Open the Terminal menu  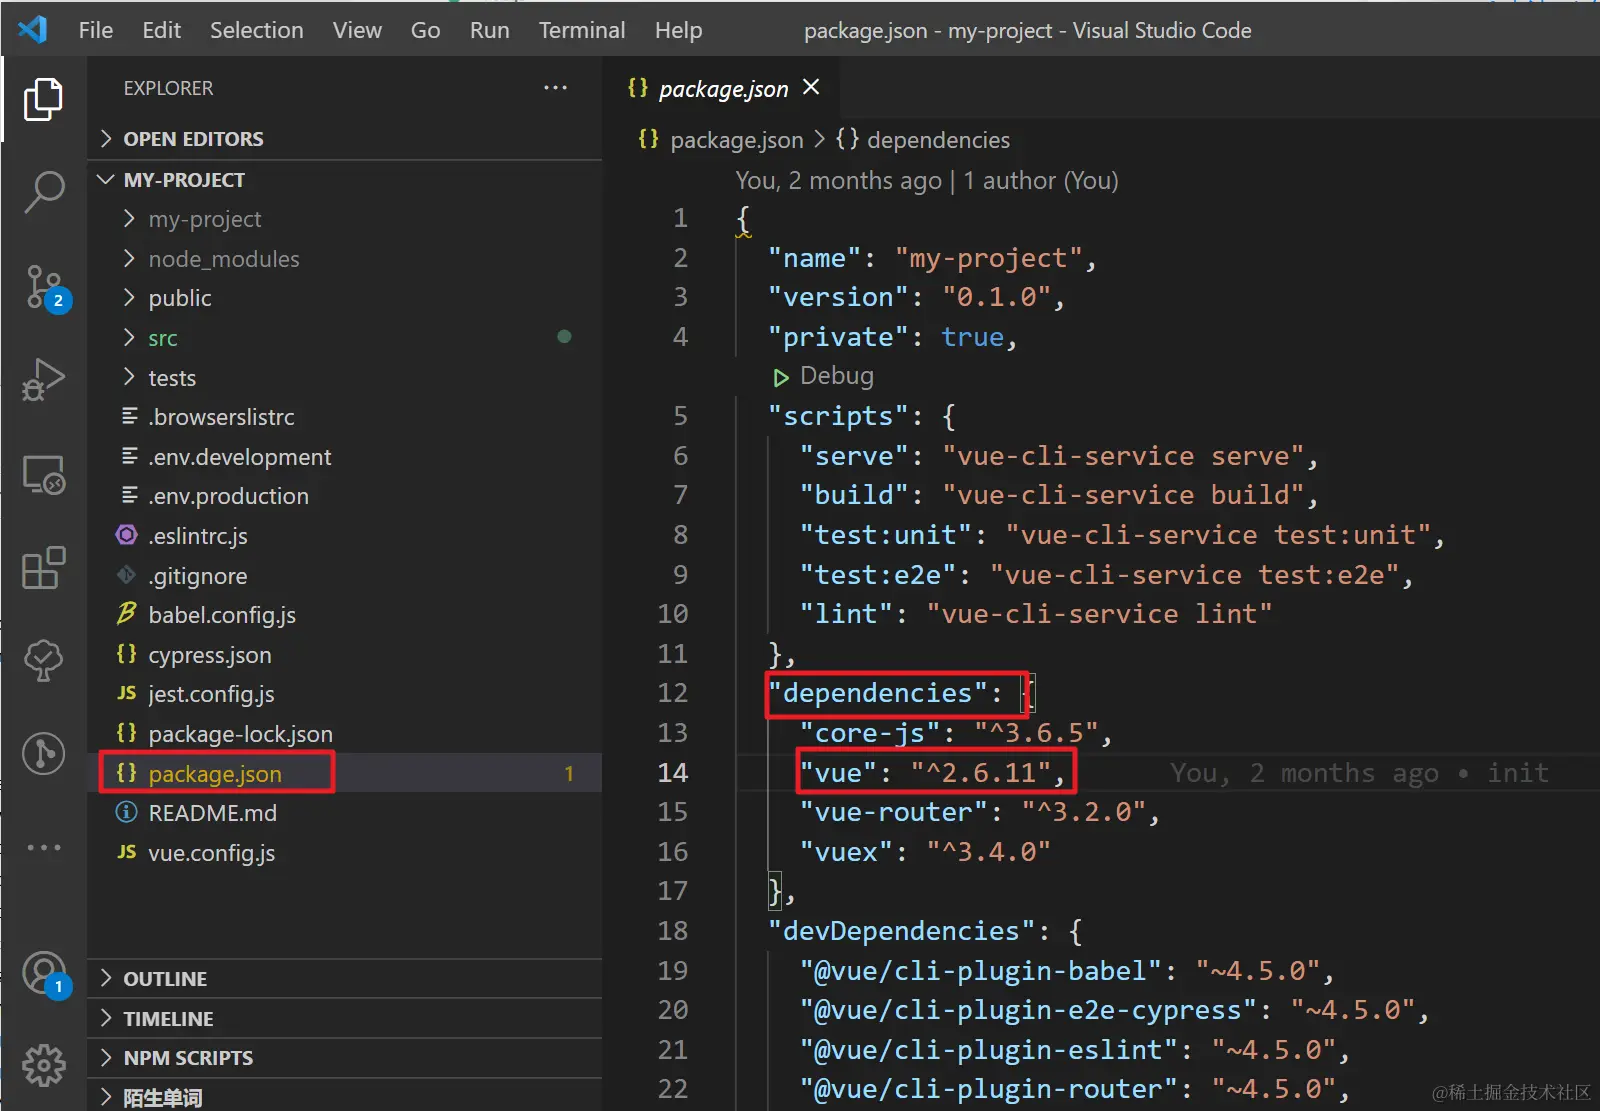coord(582,30)
